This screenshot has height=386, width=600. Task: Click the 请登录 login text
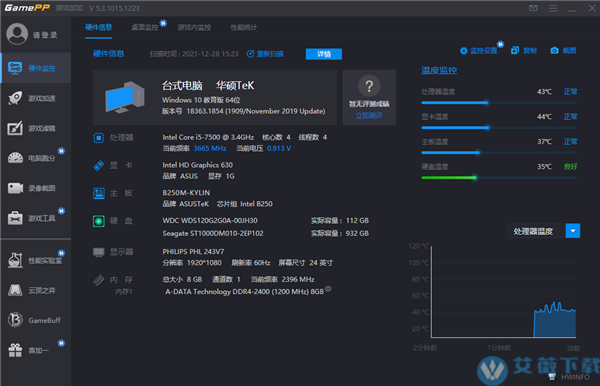45,35
